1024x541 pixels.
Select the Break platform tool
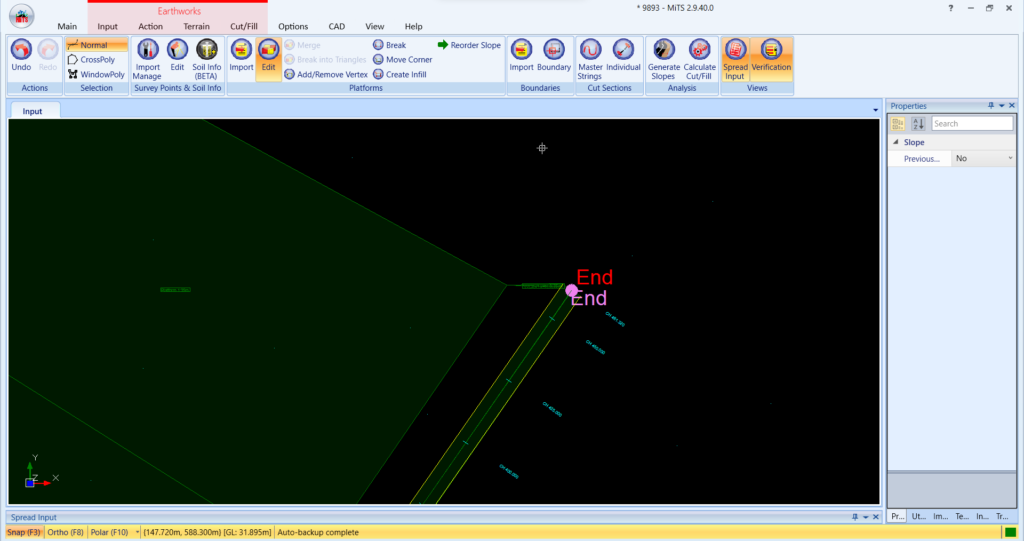(389, 45)
